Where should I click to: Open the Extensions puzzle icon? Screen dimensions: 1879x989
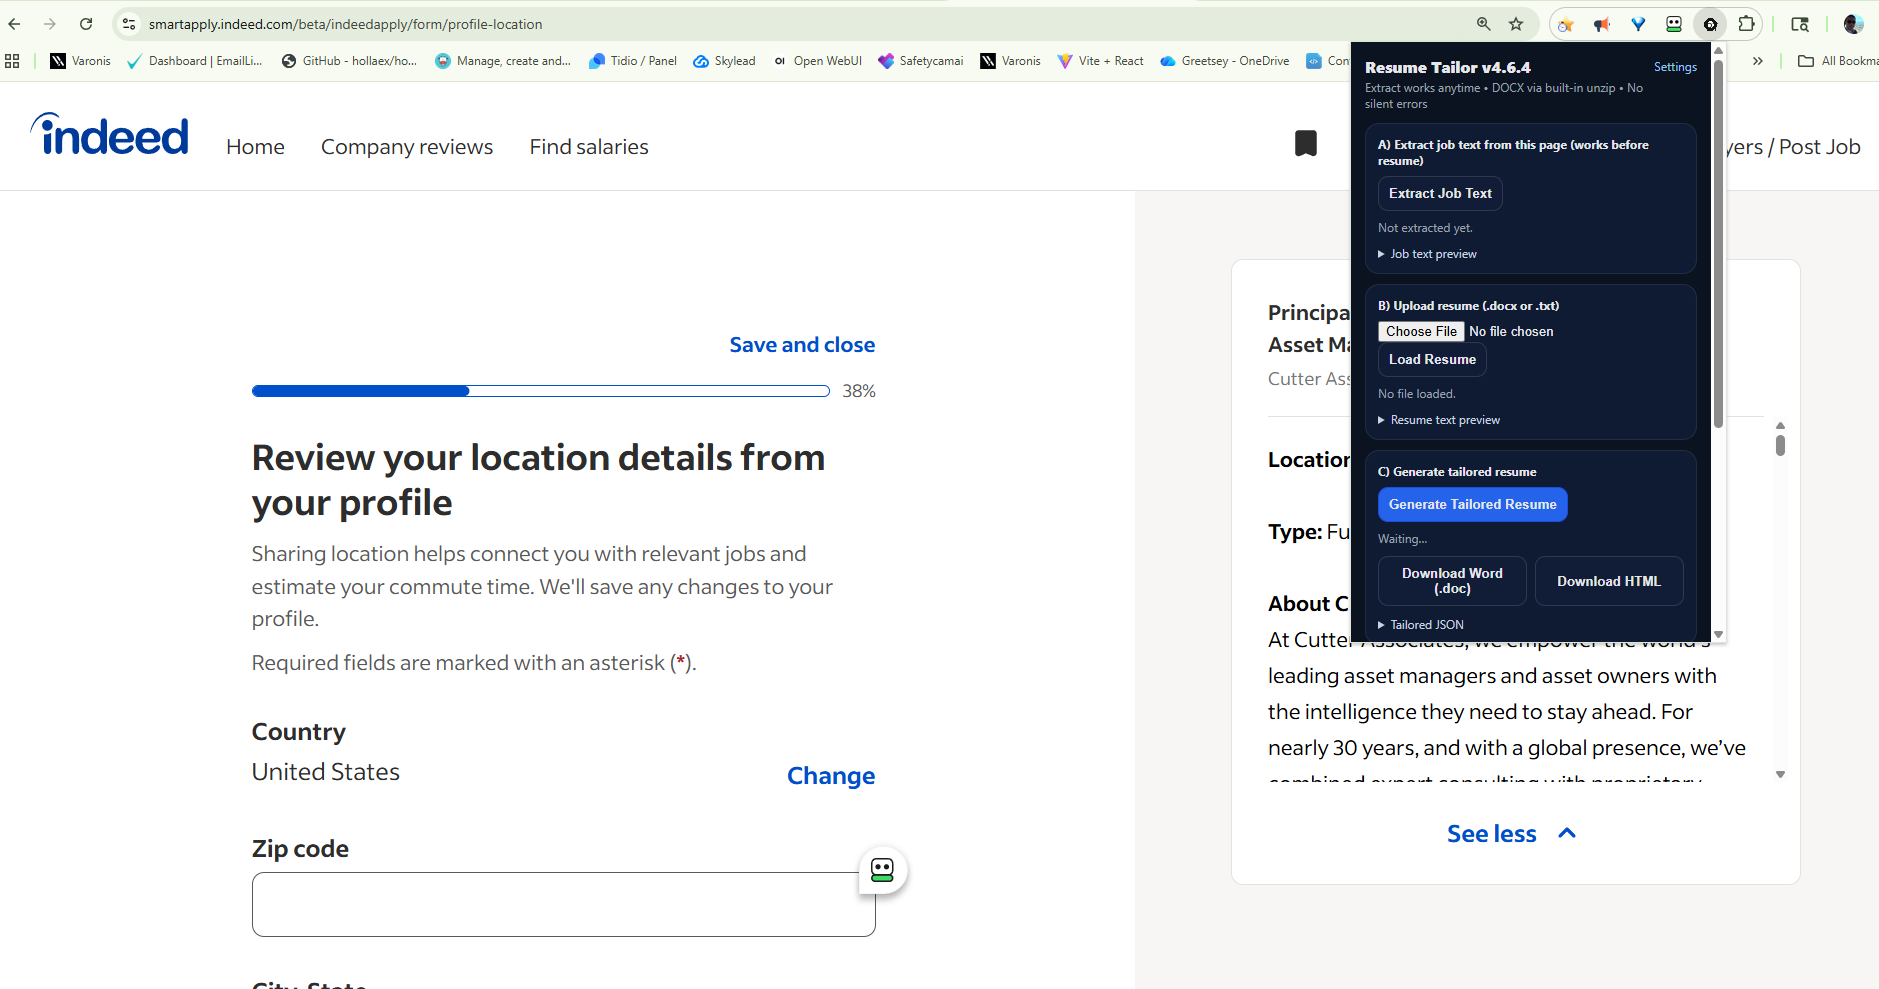pyautogui.click(x=1746, y=24)
